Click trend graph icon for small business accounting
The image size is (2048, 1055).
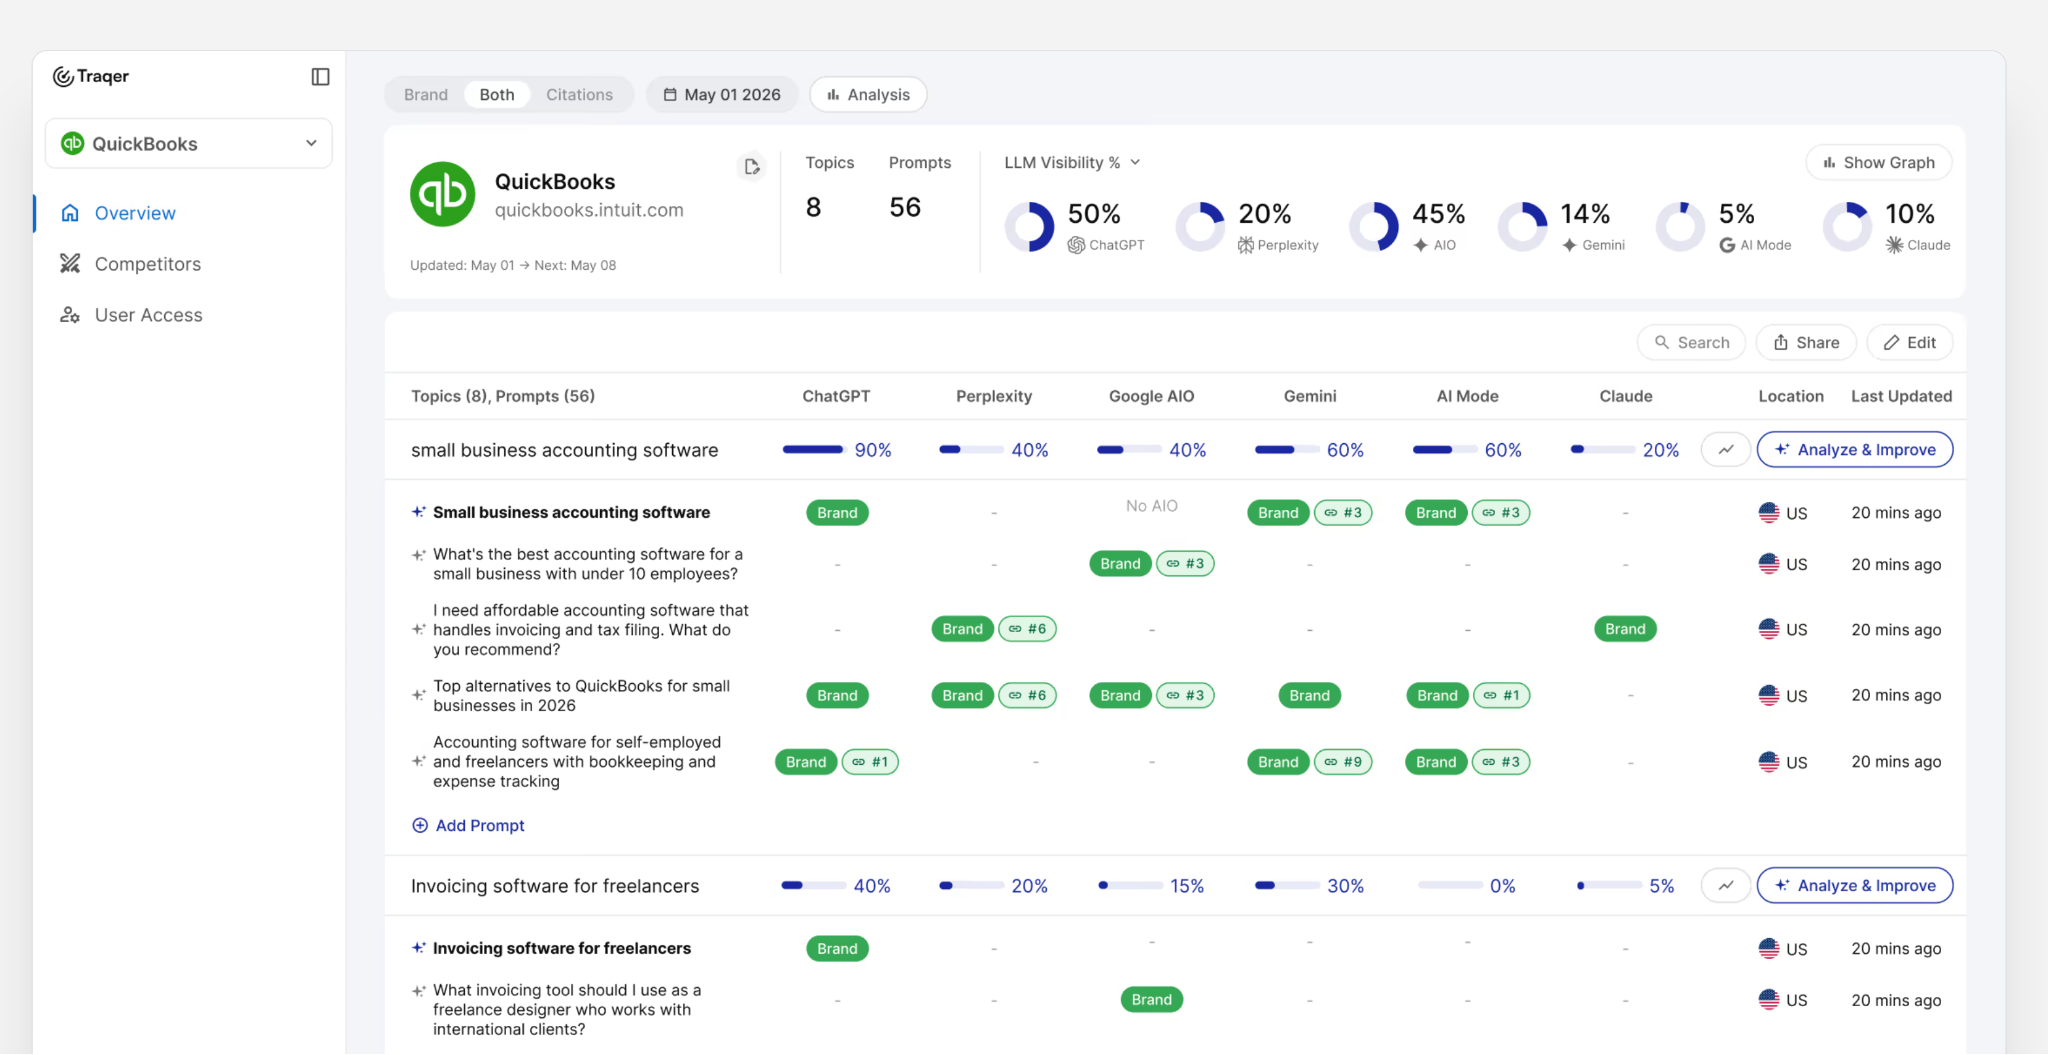click(1726, 450)
